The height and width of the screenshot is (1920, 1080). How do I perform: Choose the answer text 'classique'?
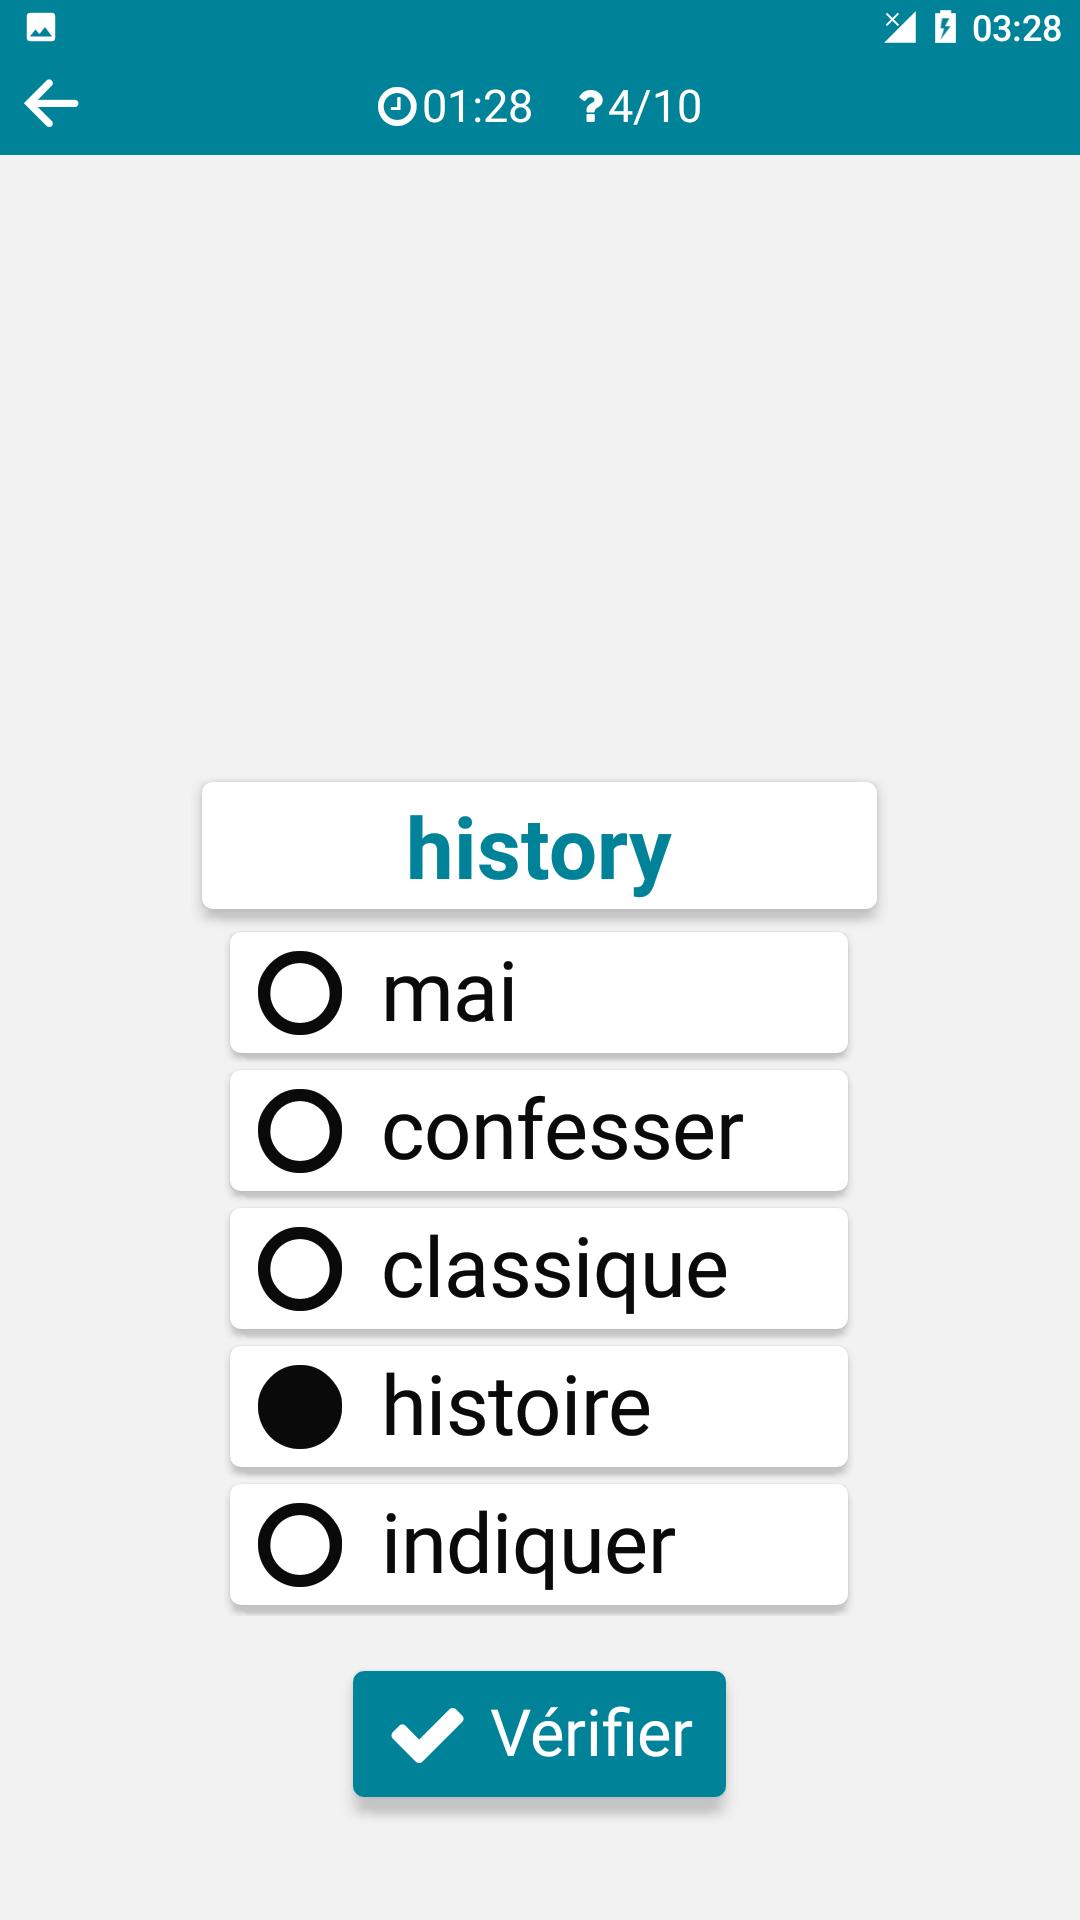tap(555, 1270)
